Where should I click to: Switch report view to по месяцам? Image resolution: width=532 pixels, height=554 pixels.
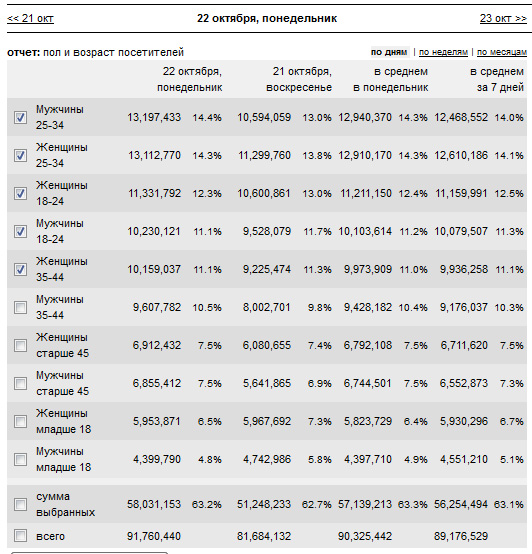pos(502,52)
